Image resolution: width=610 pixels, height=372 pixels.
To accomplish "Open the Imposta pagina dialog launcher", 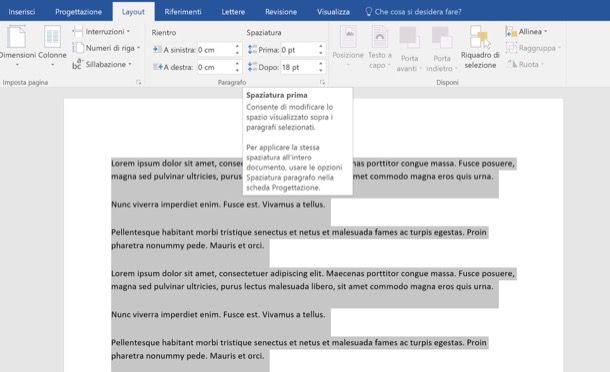I will [138, 82].
